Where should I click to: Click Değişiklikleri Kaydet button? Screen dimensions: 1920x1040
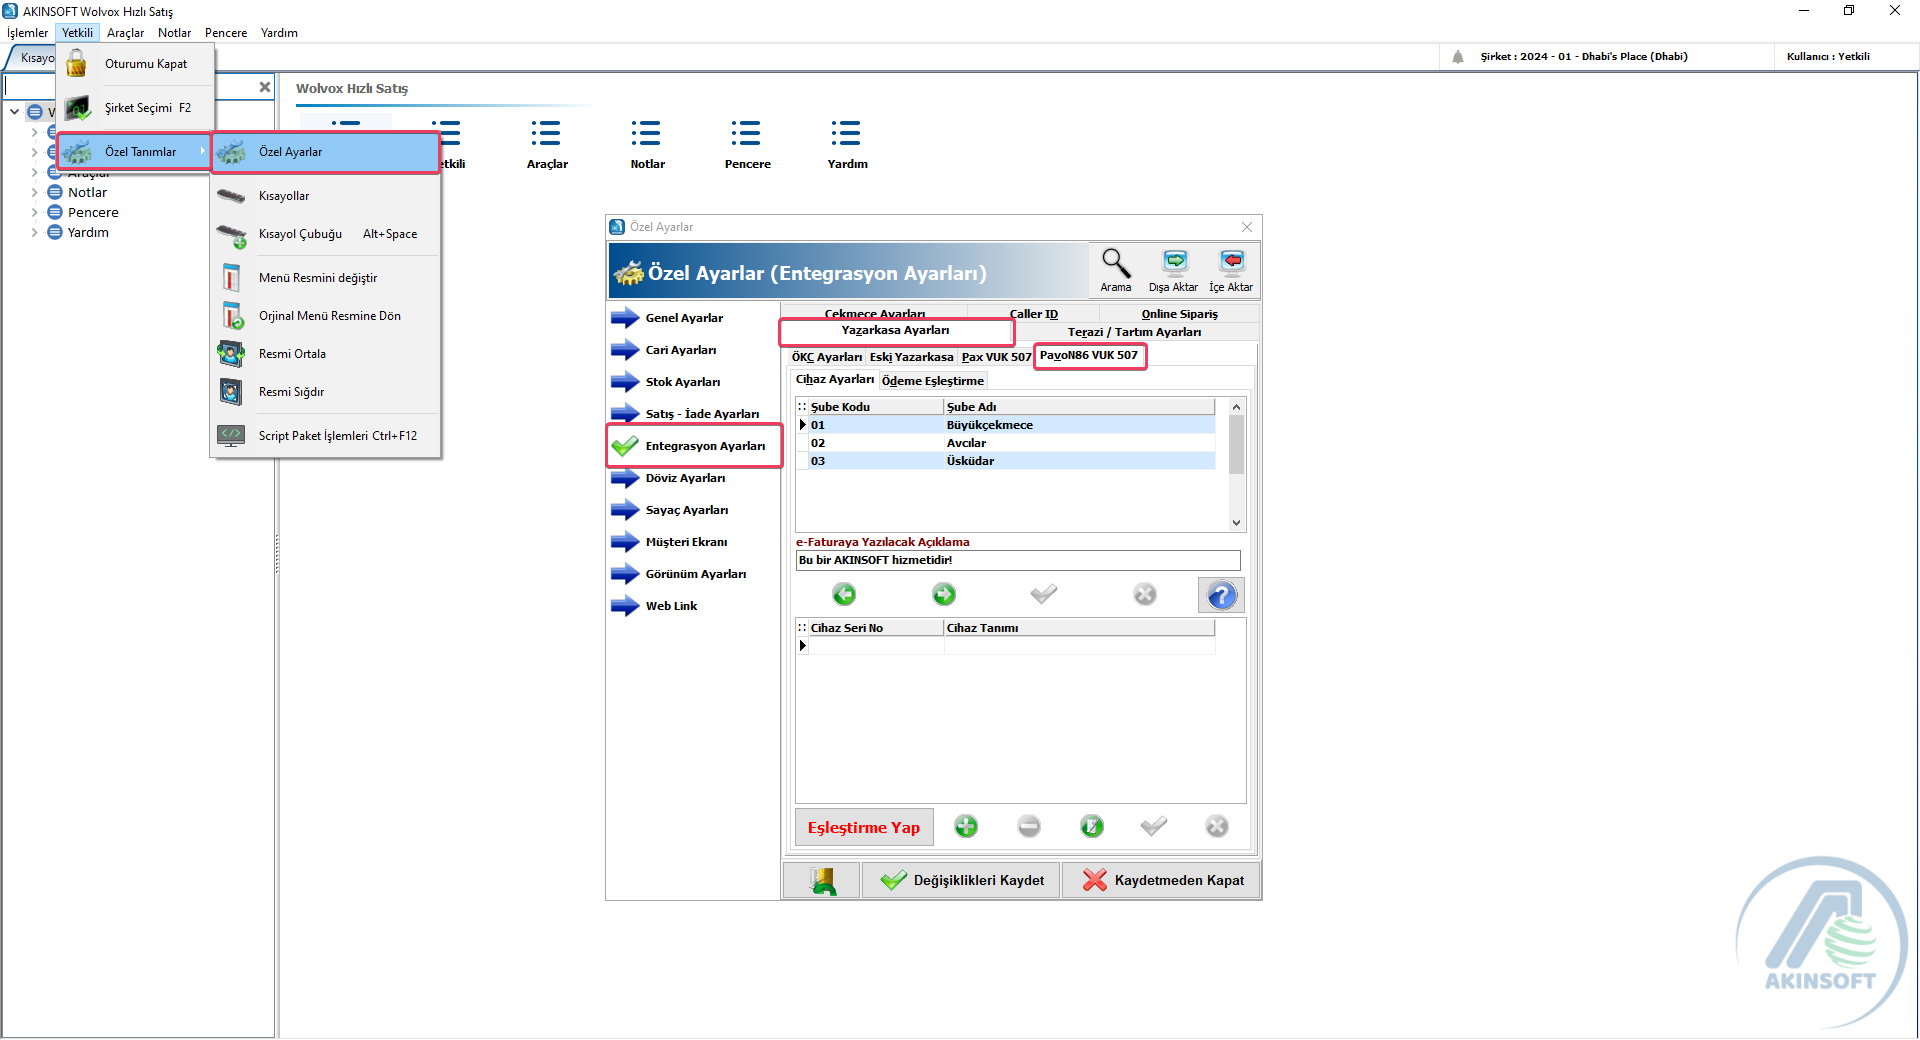tap(961, 880)
